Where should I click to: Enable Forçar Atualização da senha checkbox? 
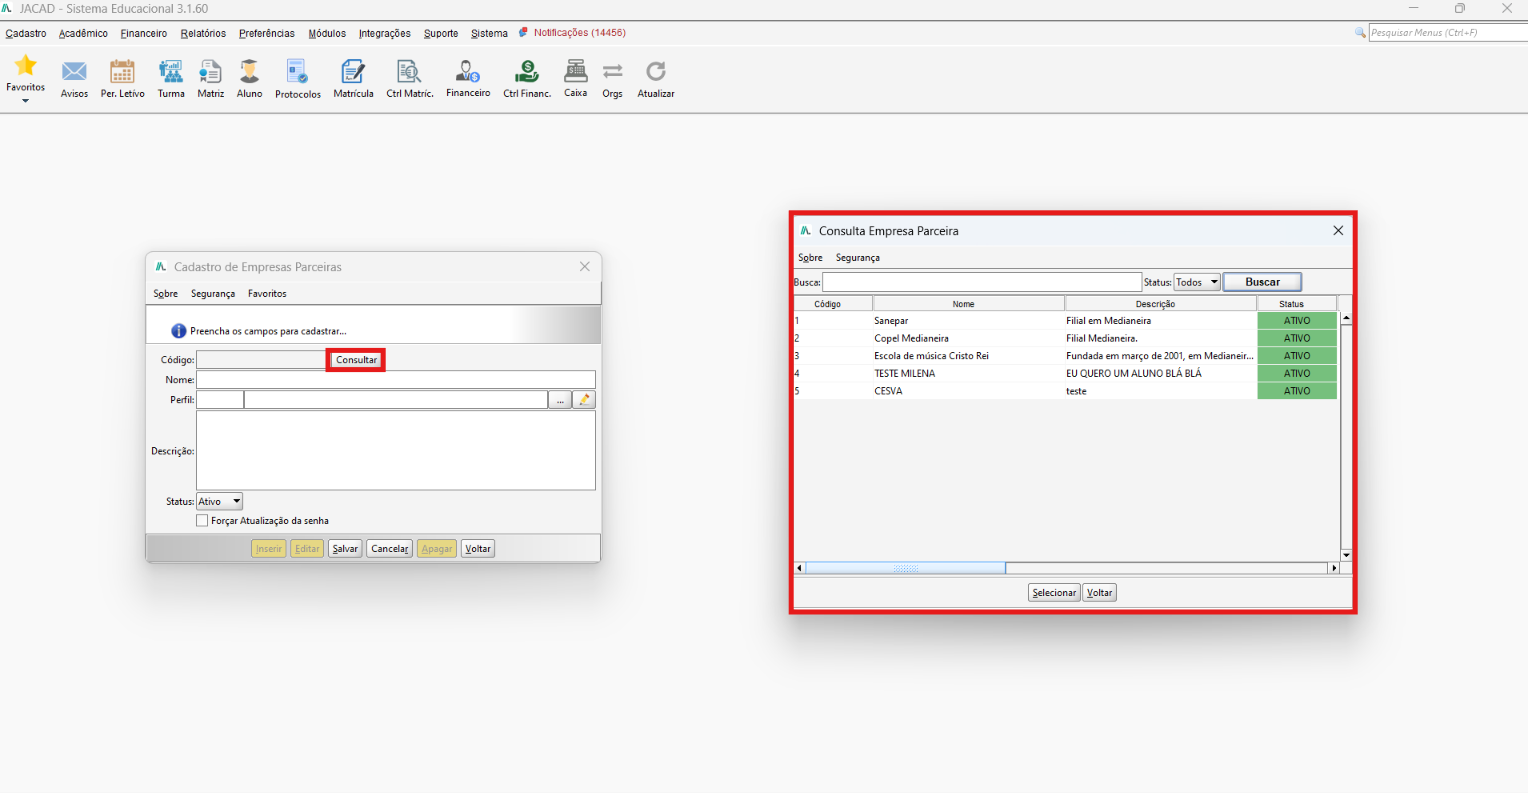202,521
